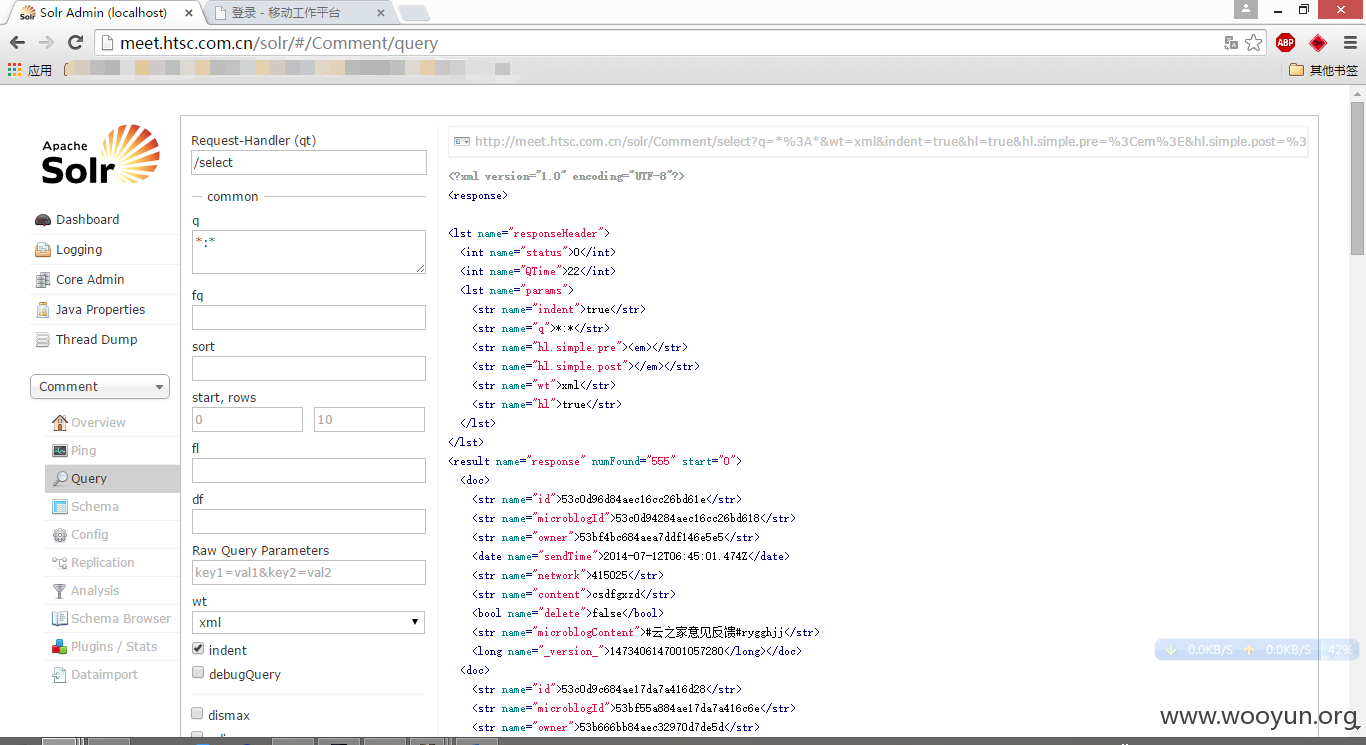Click the Plugins / Stats icon
Viewport: 1366px width, 745px height.
point(60,647)
